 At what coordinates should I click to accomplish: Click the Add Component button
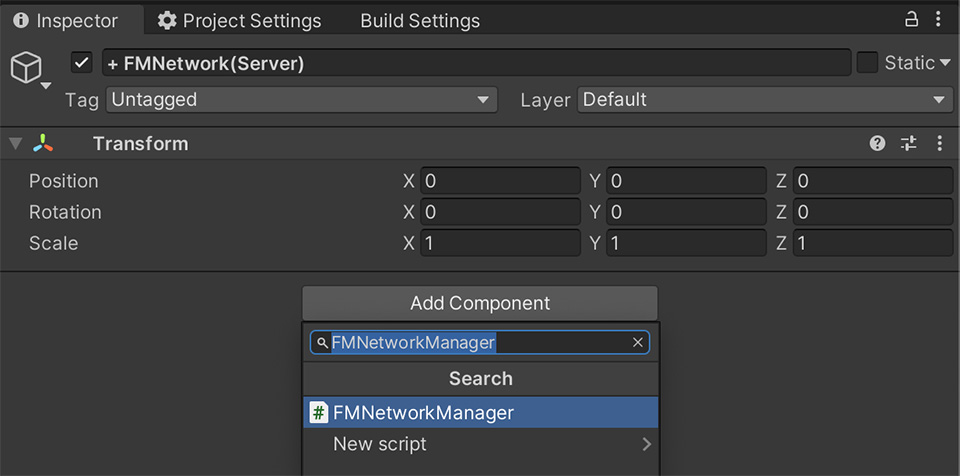pos(480,303)
